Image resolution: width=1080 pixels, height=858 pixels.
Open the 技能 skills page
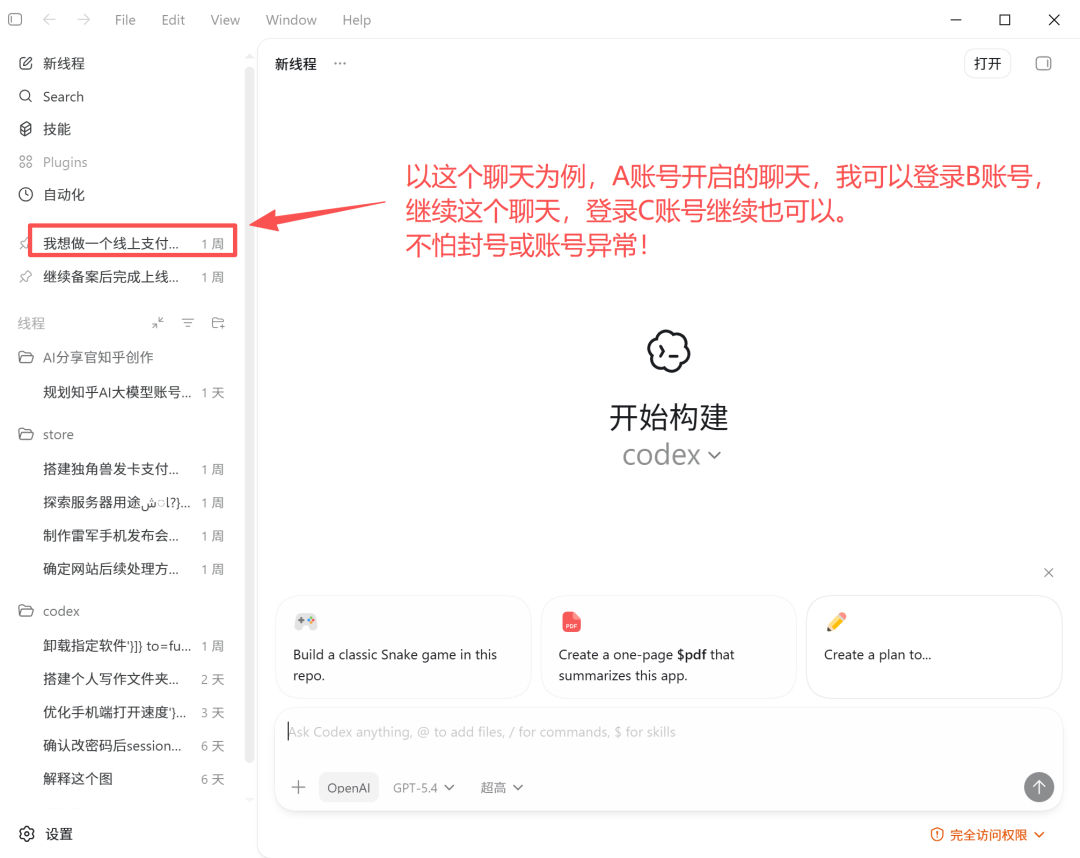56,129
